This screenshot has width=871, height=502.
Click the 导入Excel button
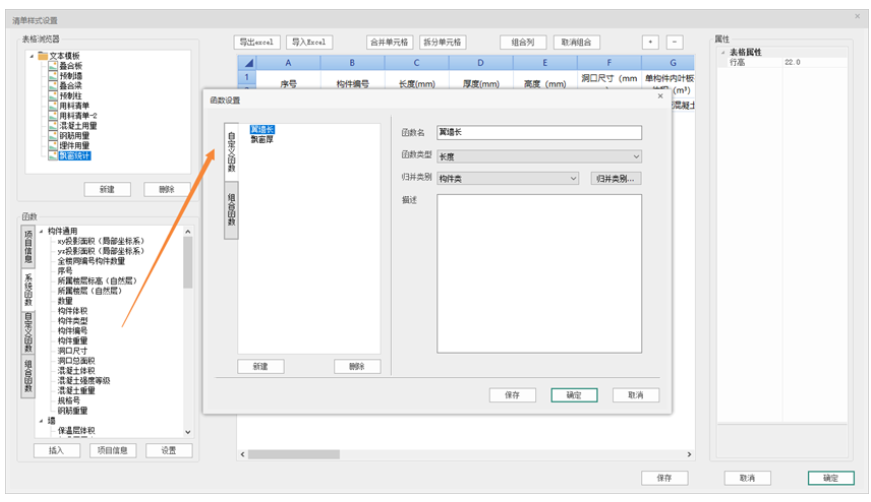click(309, 42)
